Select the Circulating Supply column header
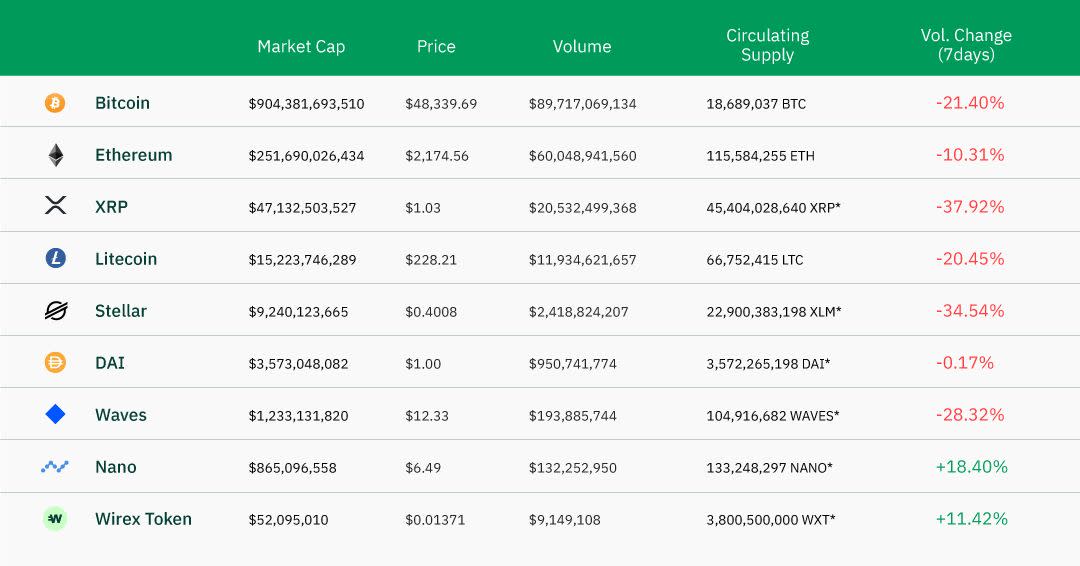Viewport: 1080px width, 566px height. (767, 45)
